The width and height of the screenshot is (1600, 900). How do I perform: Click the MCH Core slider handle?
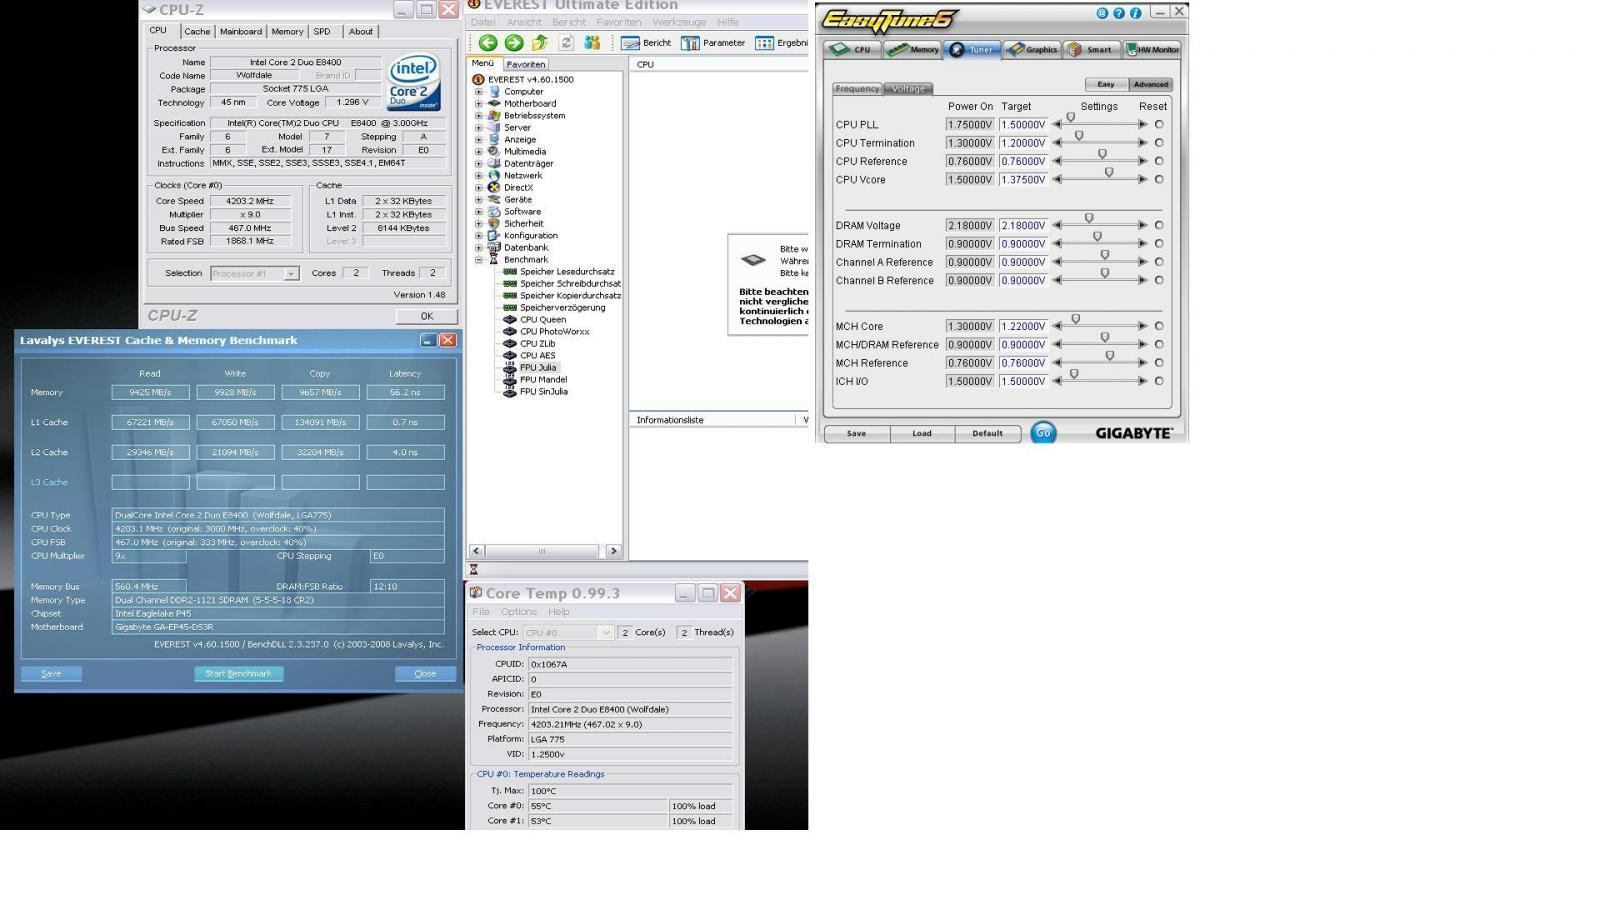coord(1075,319)
